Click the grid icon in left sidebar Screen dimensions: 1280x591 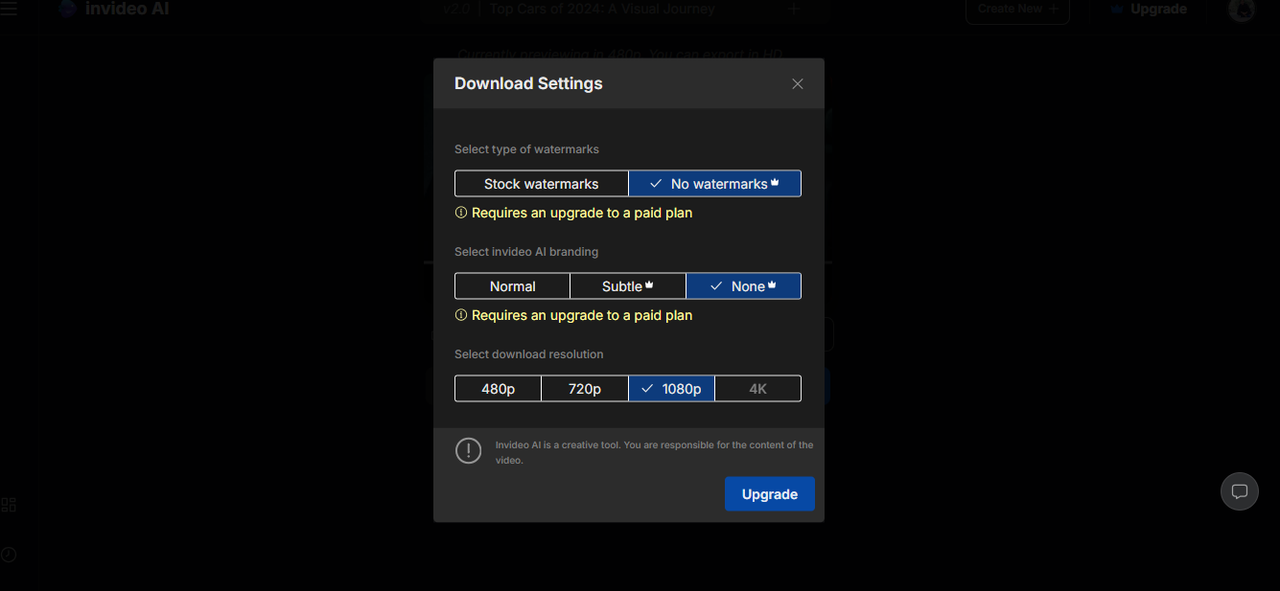[8, 505]
